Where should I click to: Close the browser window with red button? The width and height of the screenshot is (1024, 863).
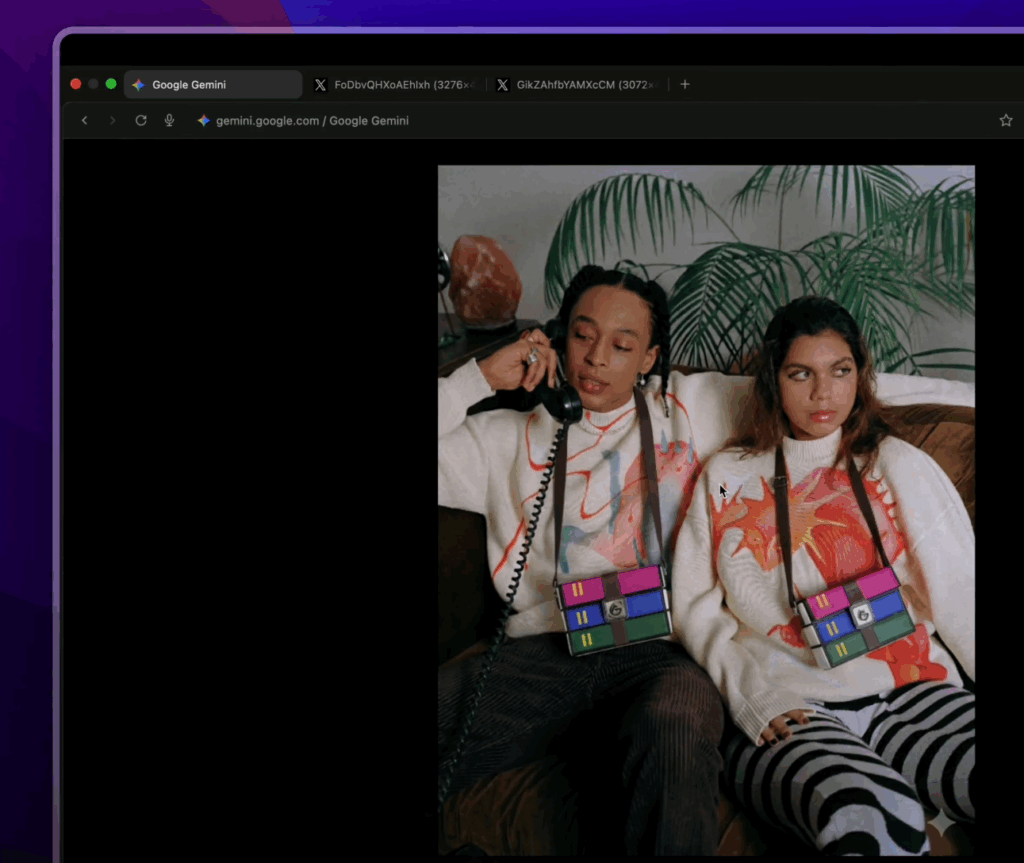[75, 84]
